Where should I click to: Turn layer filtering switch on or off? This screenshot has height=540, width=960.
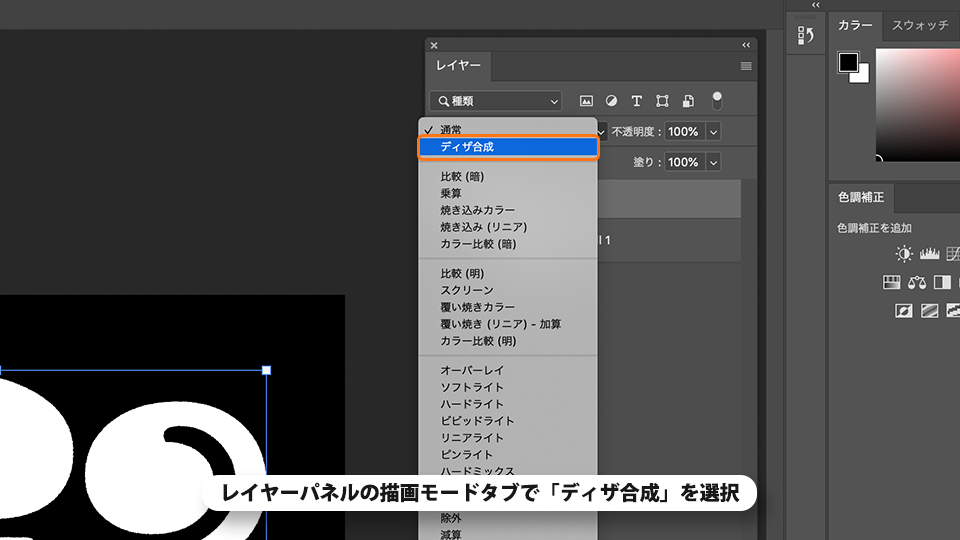point(717,101)
